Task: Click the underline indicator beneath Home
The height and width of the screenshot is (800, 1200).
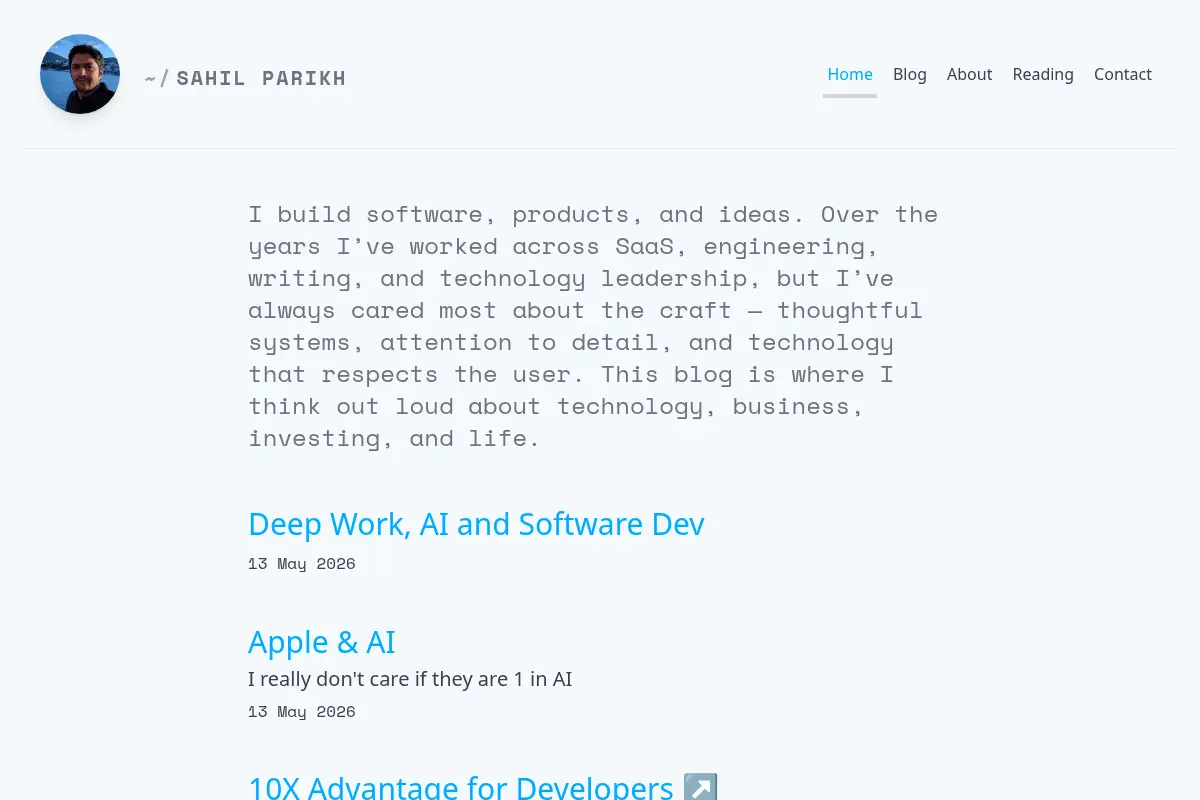Action: pos(850,96)
